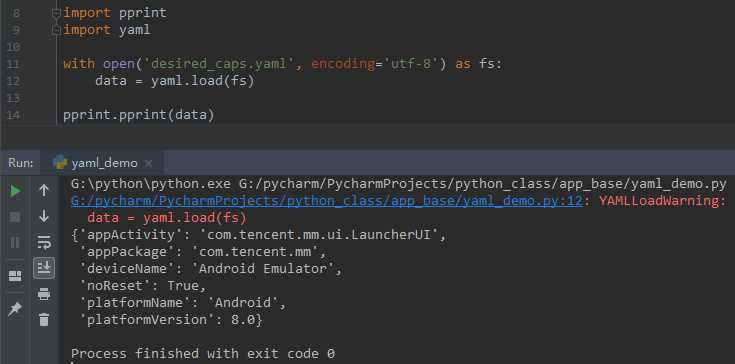This screenshot has height=364, width=735.
Task: Click the Restore Layout icon
Action: coord(15,276)
